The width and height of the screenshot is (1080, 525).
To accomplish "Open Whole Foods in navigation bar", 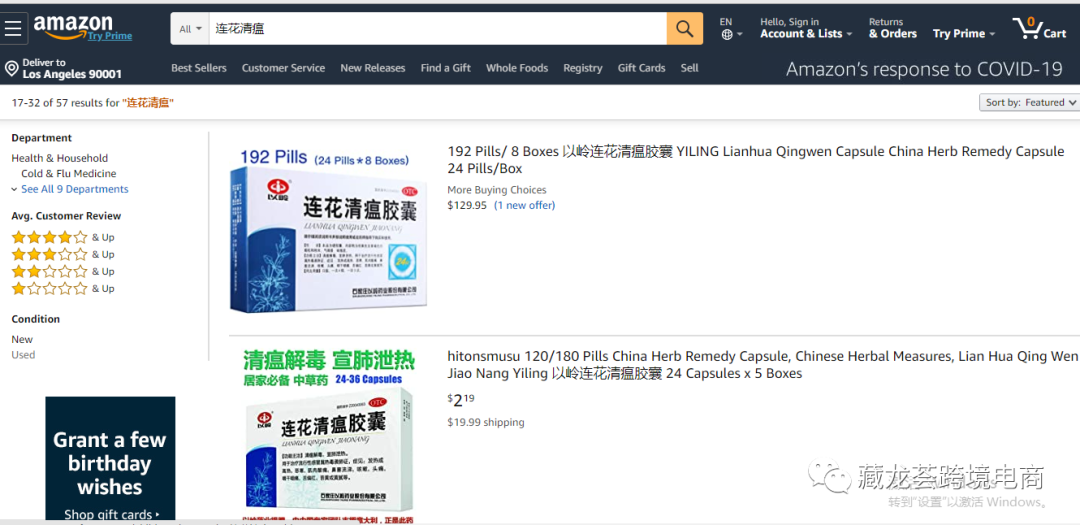I will pyautogui.click(x=517, y=68).
